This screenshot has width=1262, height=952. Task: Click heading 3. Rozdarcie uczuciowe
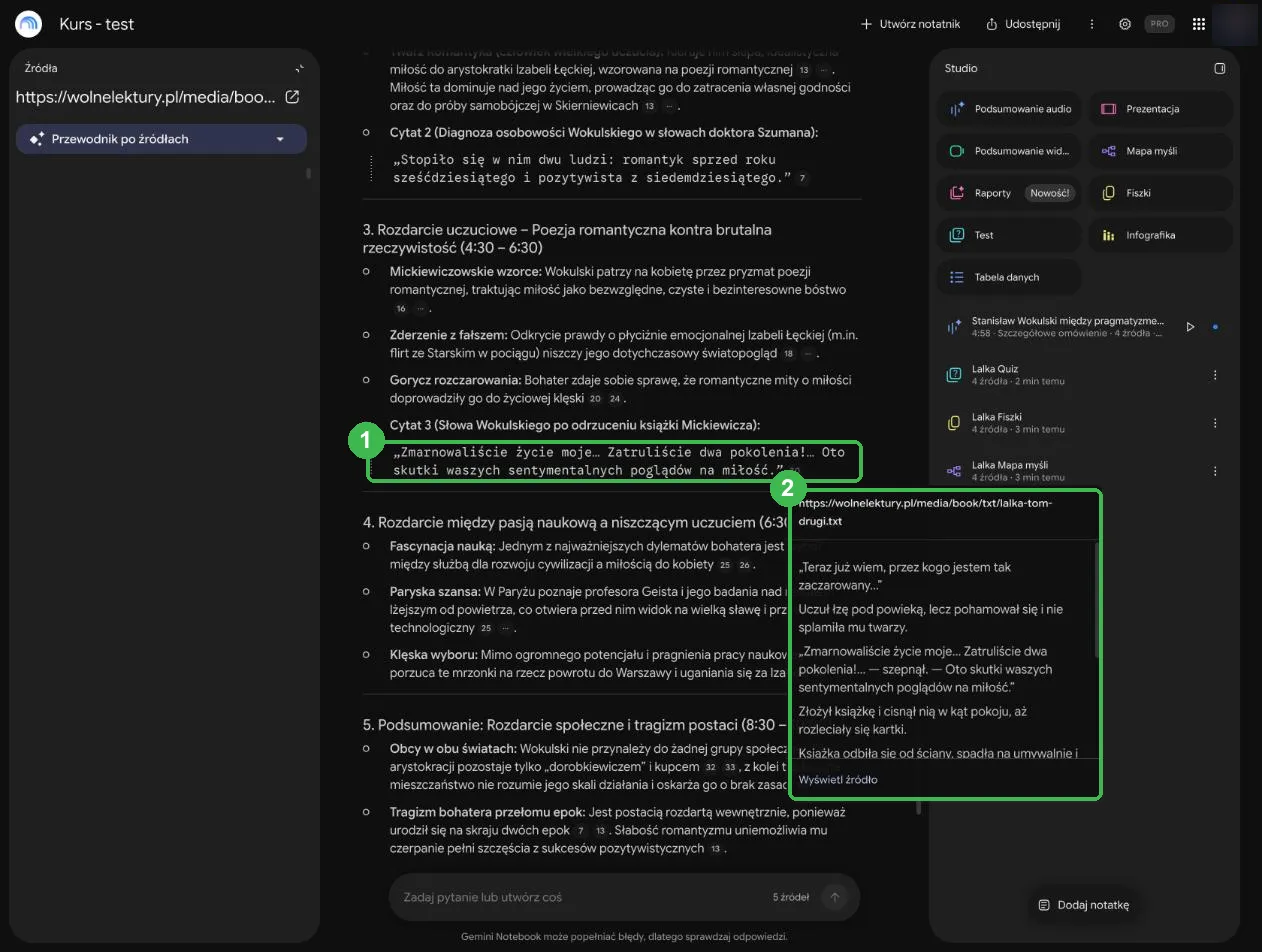pyautogui.click(x=567, y=238)
